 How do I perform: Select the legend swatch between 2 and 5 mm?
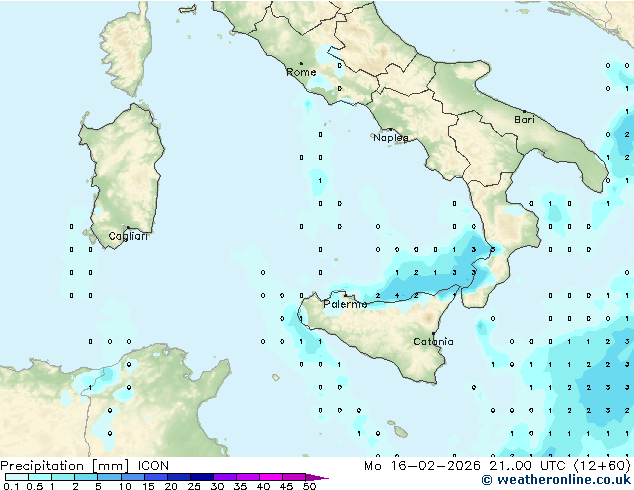tap(86, 477)
